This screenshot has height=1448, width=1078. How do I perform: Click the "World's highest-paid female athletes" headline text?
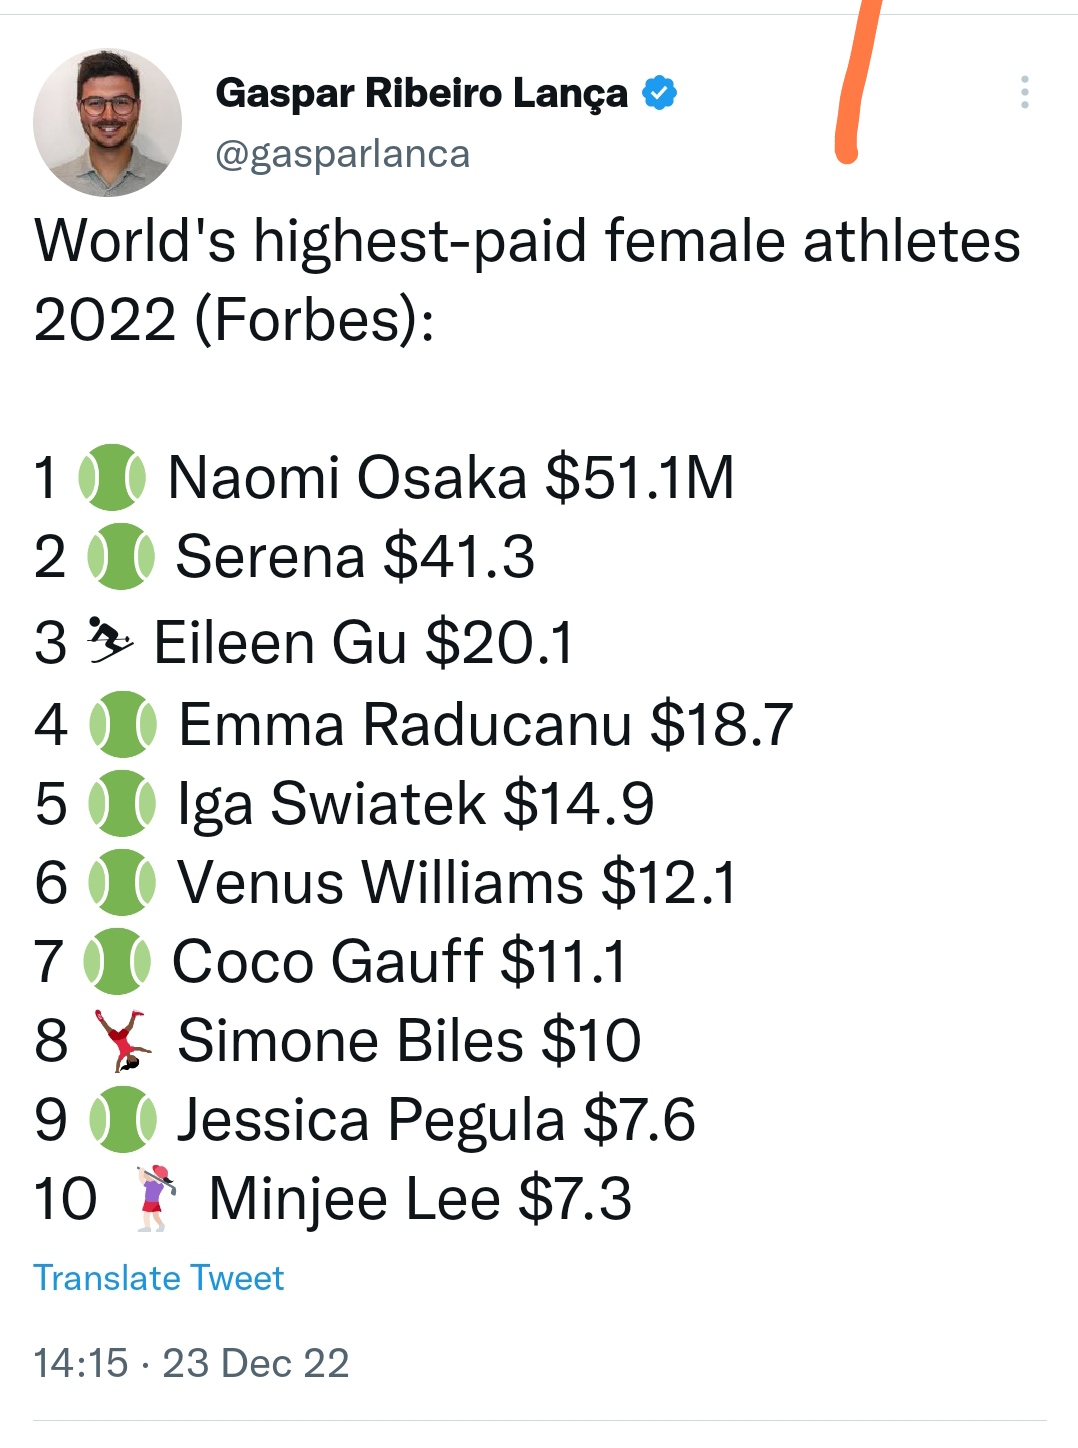click(527, 242)
